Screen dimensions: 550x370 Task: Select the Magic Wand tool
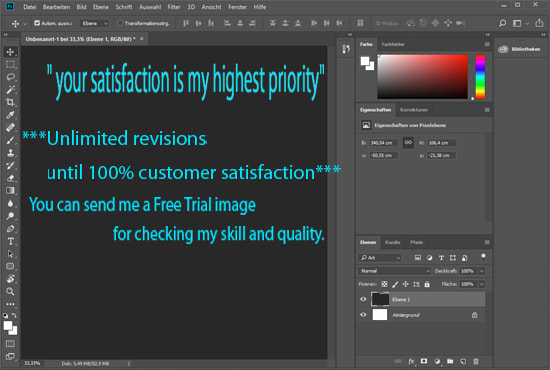[x=10, y=89]
